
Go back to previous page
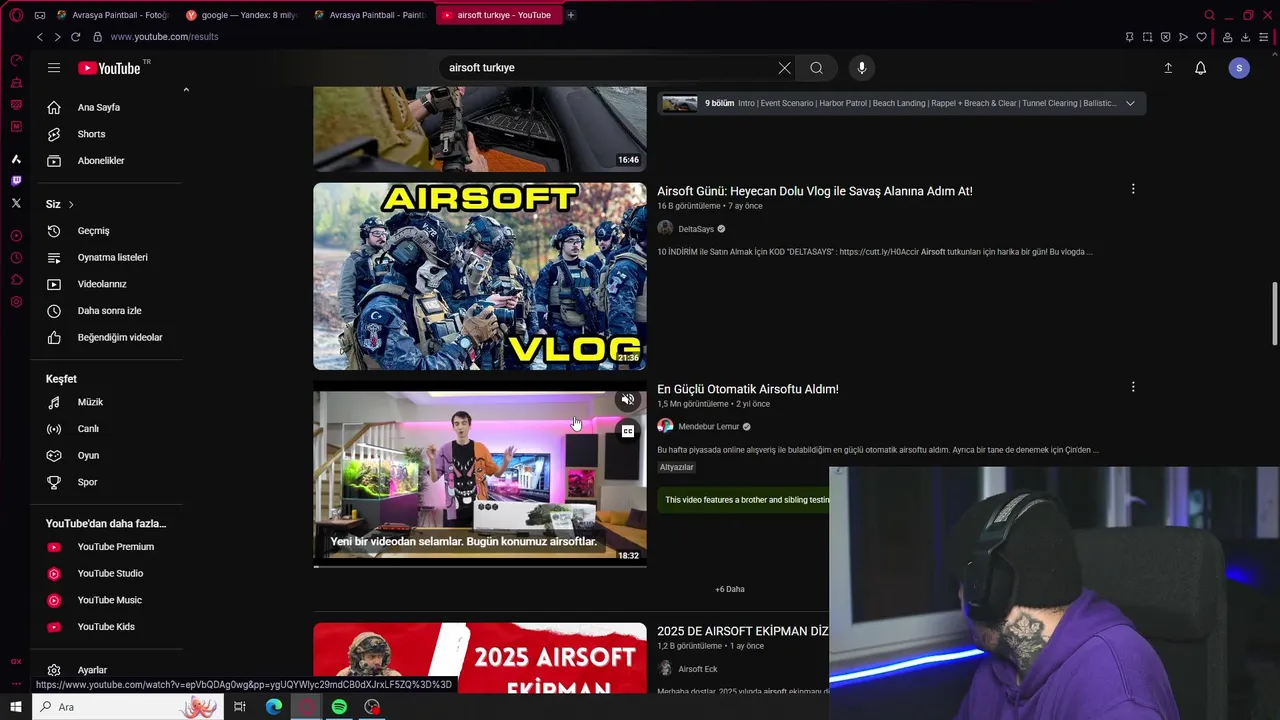tap(40, 37)
